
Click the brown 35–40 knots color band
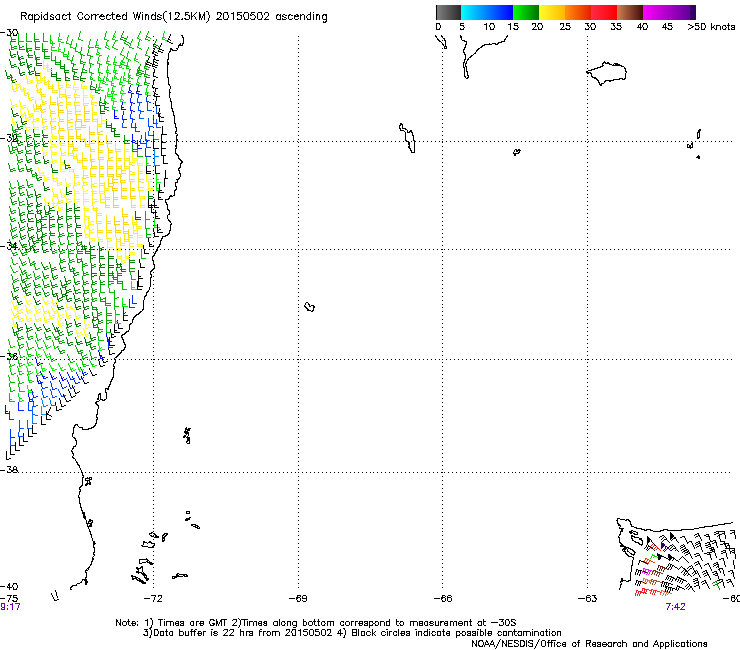tap(630, 12)
